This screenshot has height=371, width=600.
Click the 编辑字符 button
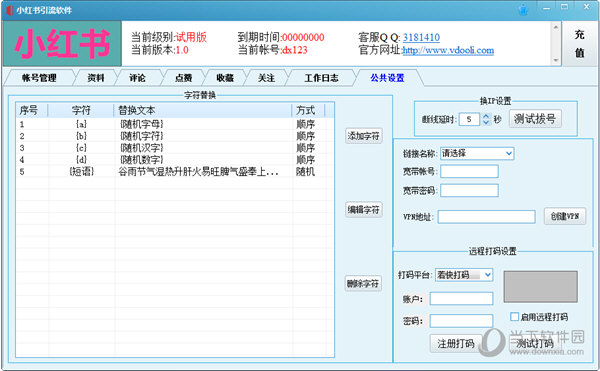coord(364,210)
